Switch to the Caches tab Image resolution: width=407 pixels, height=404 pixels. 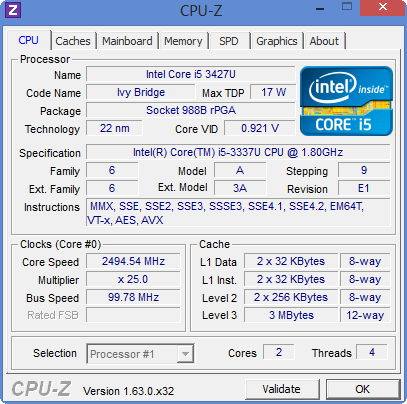(x=73, y=41)
